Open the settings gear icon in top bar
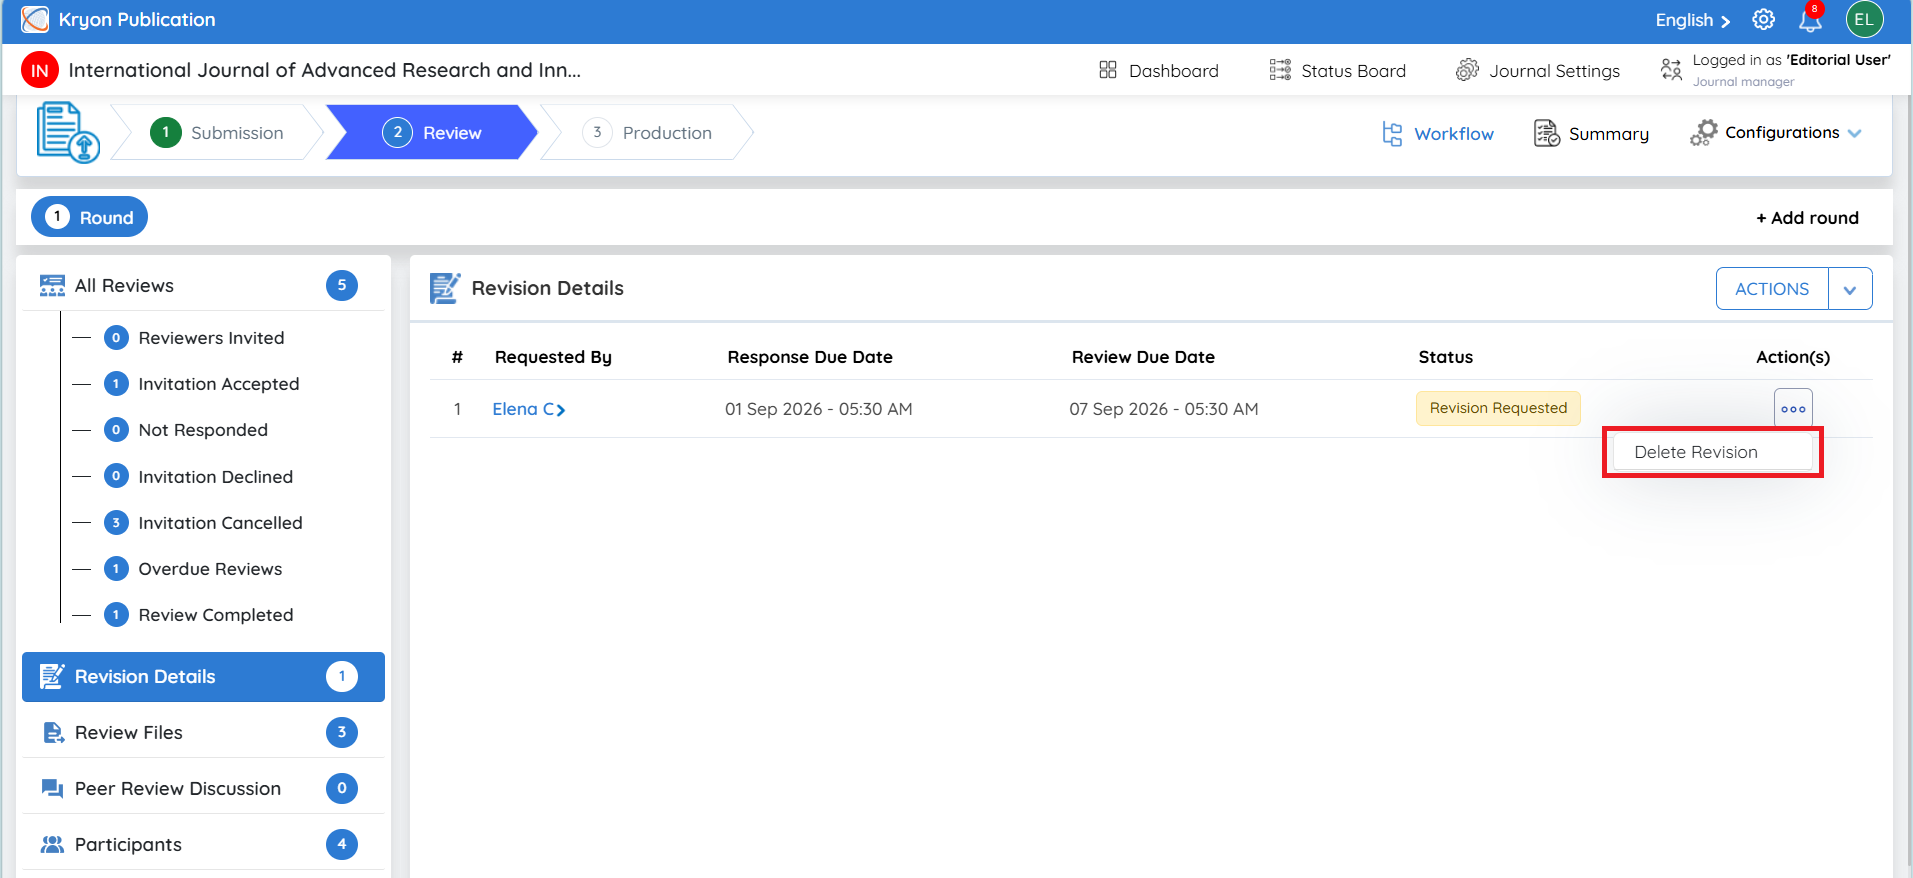Viewport: 1913px width, 878px height. [1764, 19]
